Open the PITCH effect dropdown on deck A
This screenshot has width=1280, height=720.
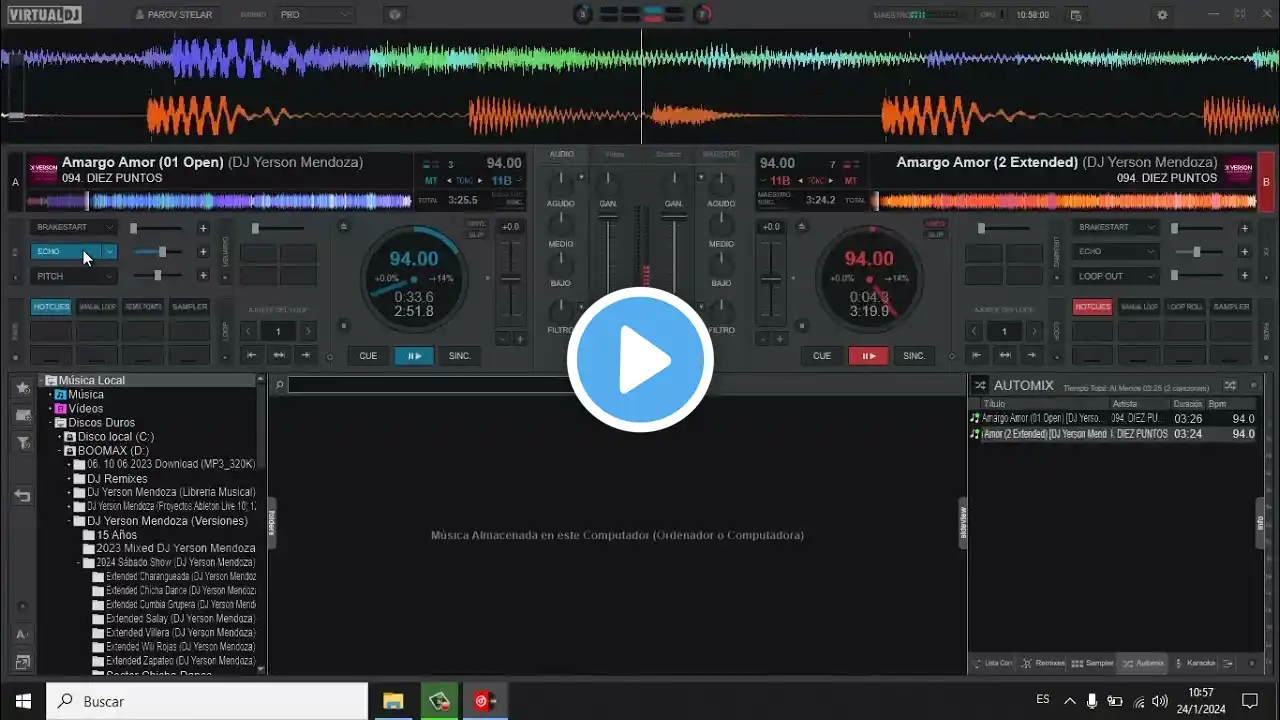(110, 276)
